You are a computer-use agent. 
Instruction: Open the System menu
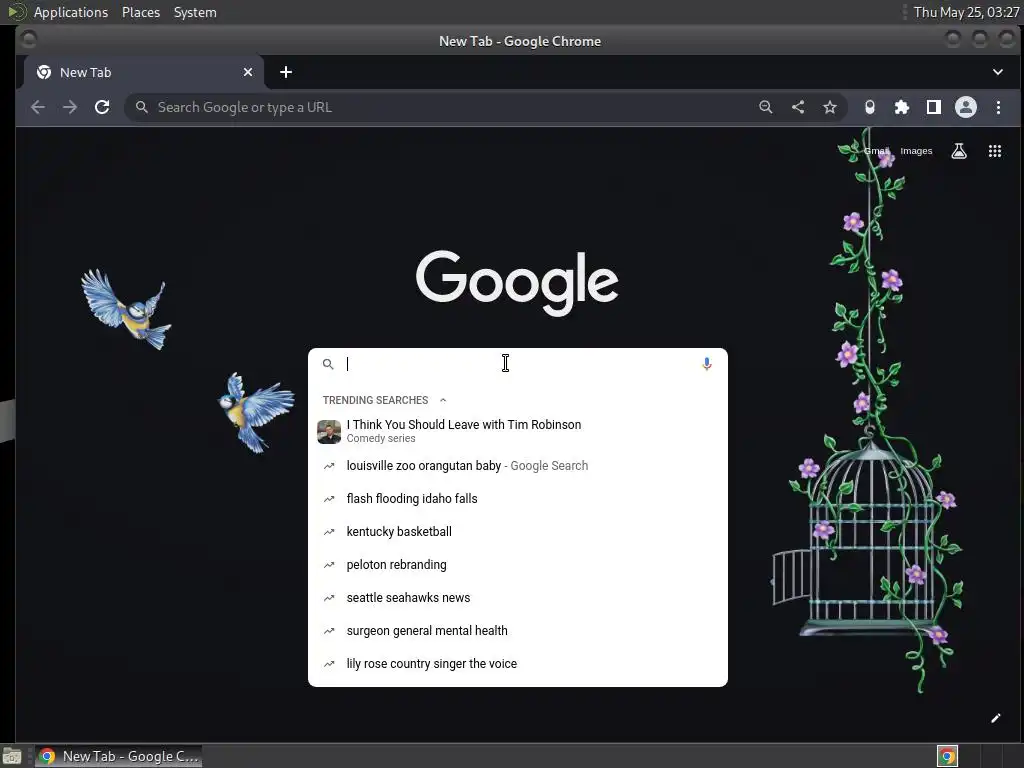(195, 12)
